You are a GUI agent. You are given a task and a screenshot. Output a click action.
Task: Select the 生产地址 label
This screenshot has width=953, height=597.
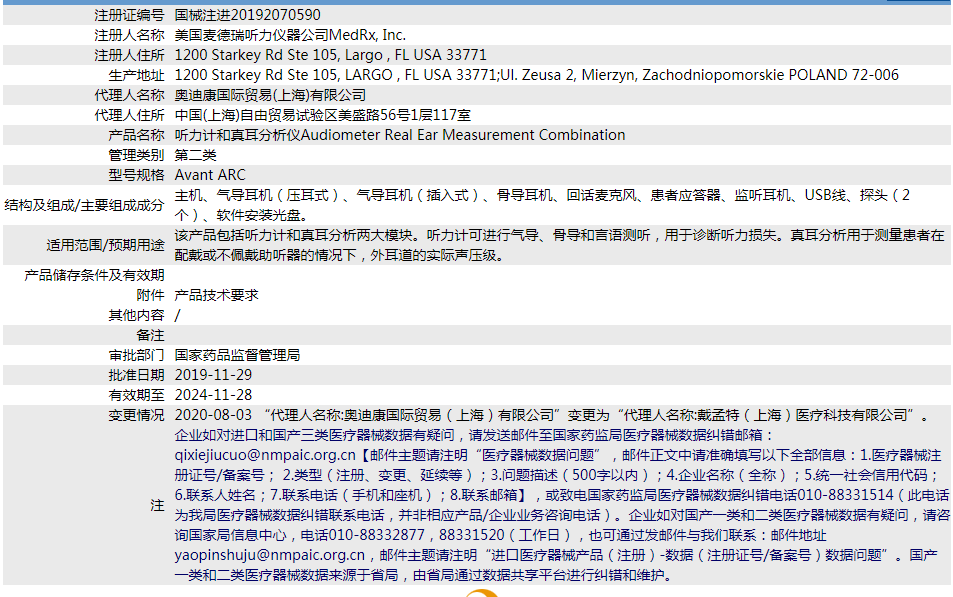(136, 75)
